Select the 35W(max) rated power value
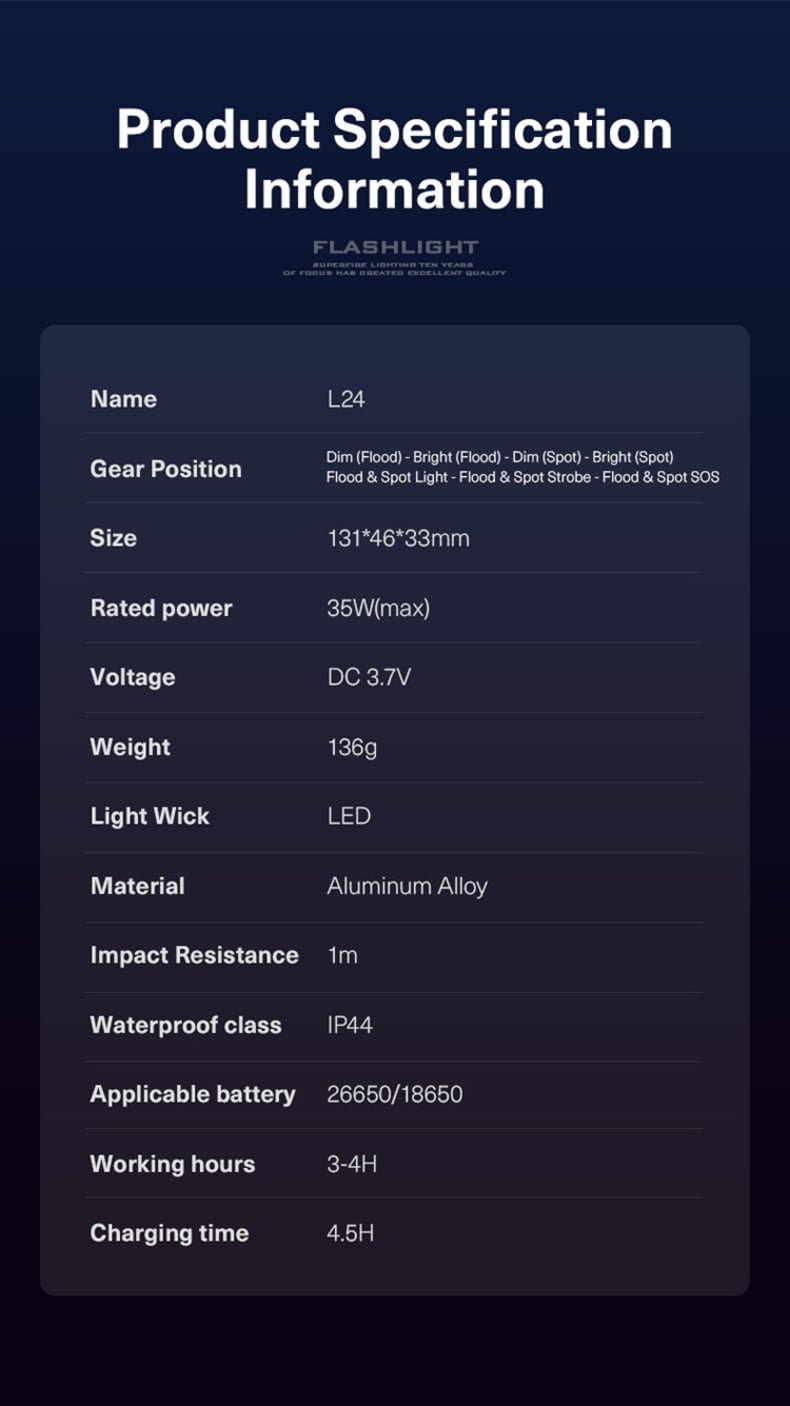 click(378, 608)
